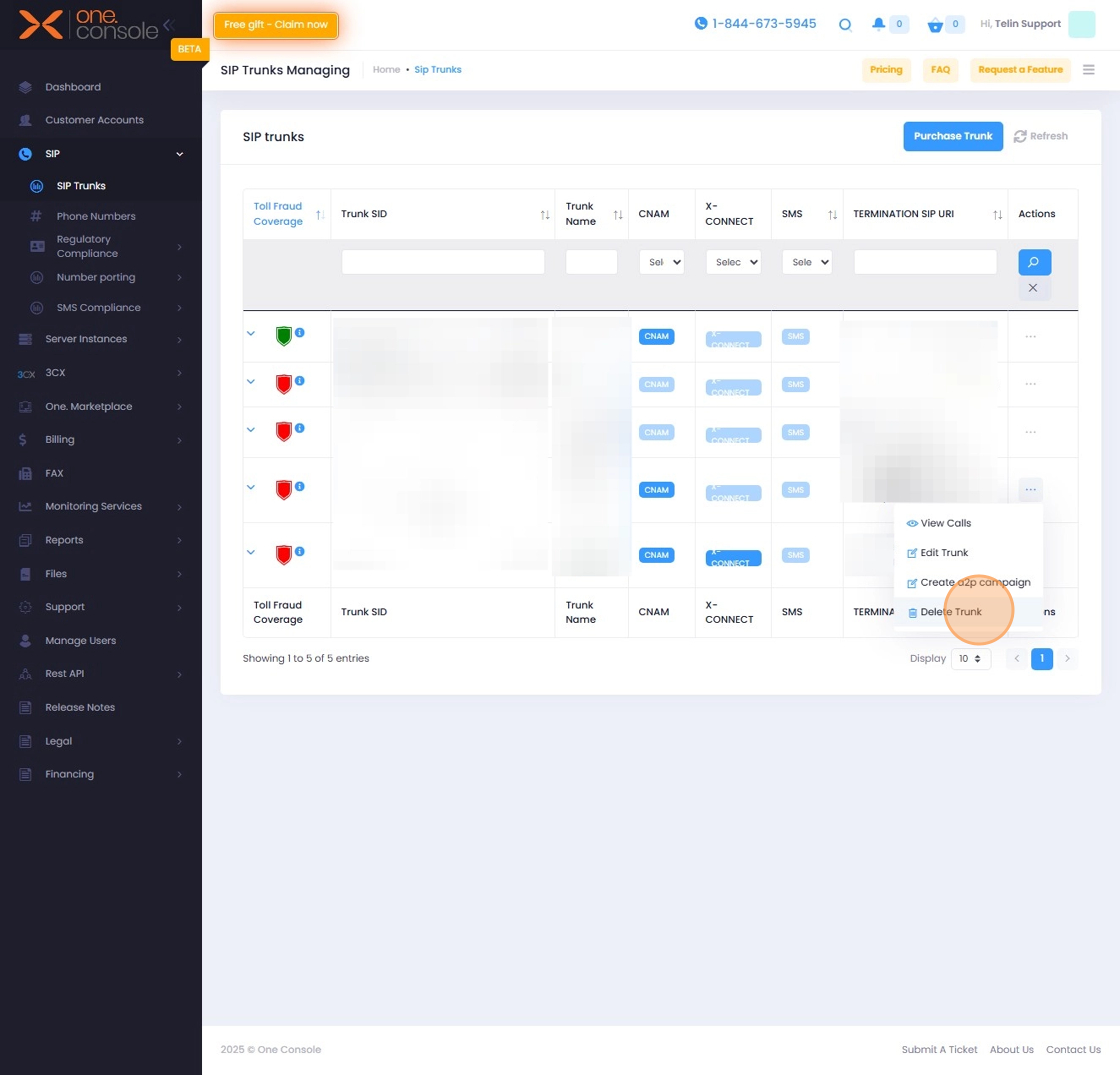Viewport: 1120px width, 1075px height.
Task: Toggle the X-CONNECT badge in the first row
Action: coord(734,339)
